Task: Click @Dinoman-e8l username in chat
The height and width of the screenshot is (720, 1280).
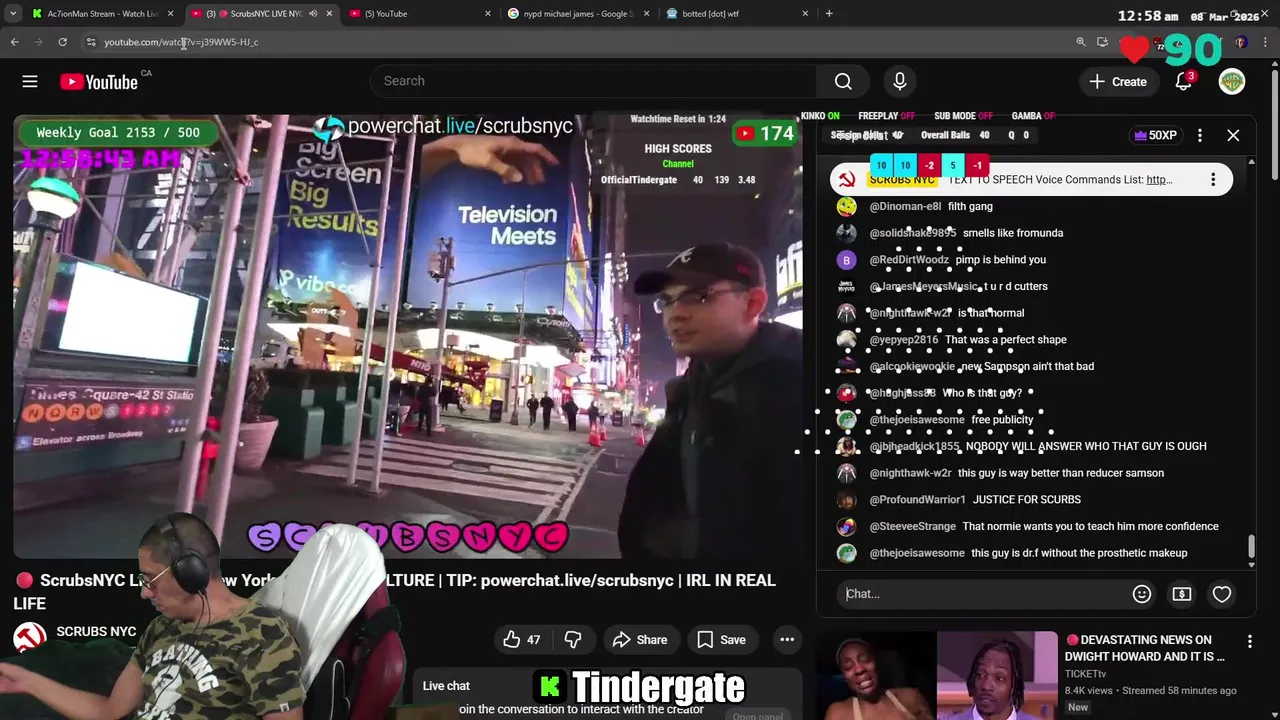Action: tap(905, 206)
